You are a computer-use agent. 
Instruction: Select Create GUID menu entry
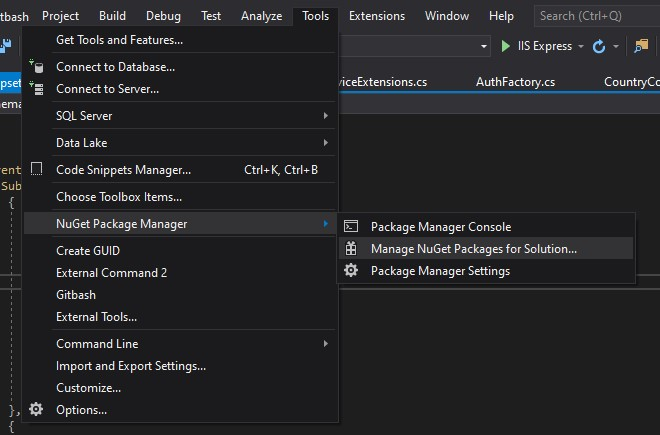[x=88, y=251]
